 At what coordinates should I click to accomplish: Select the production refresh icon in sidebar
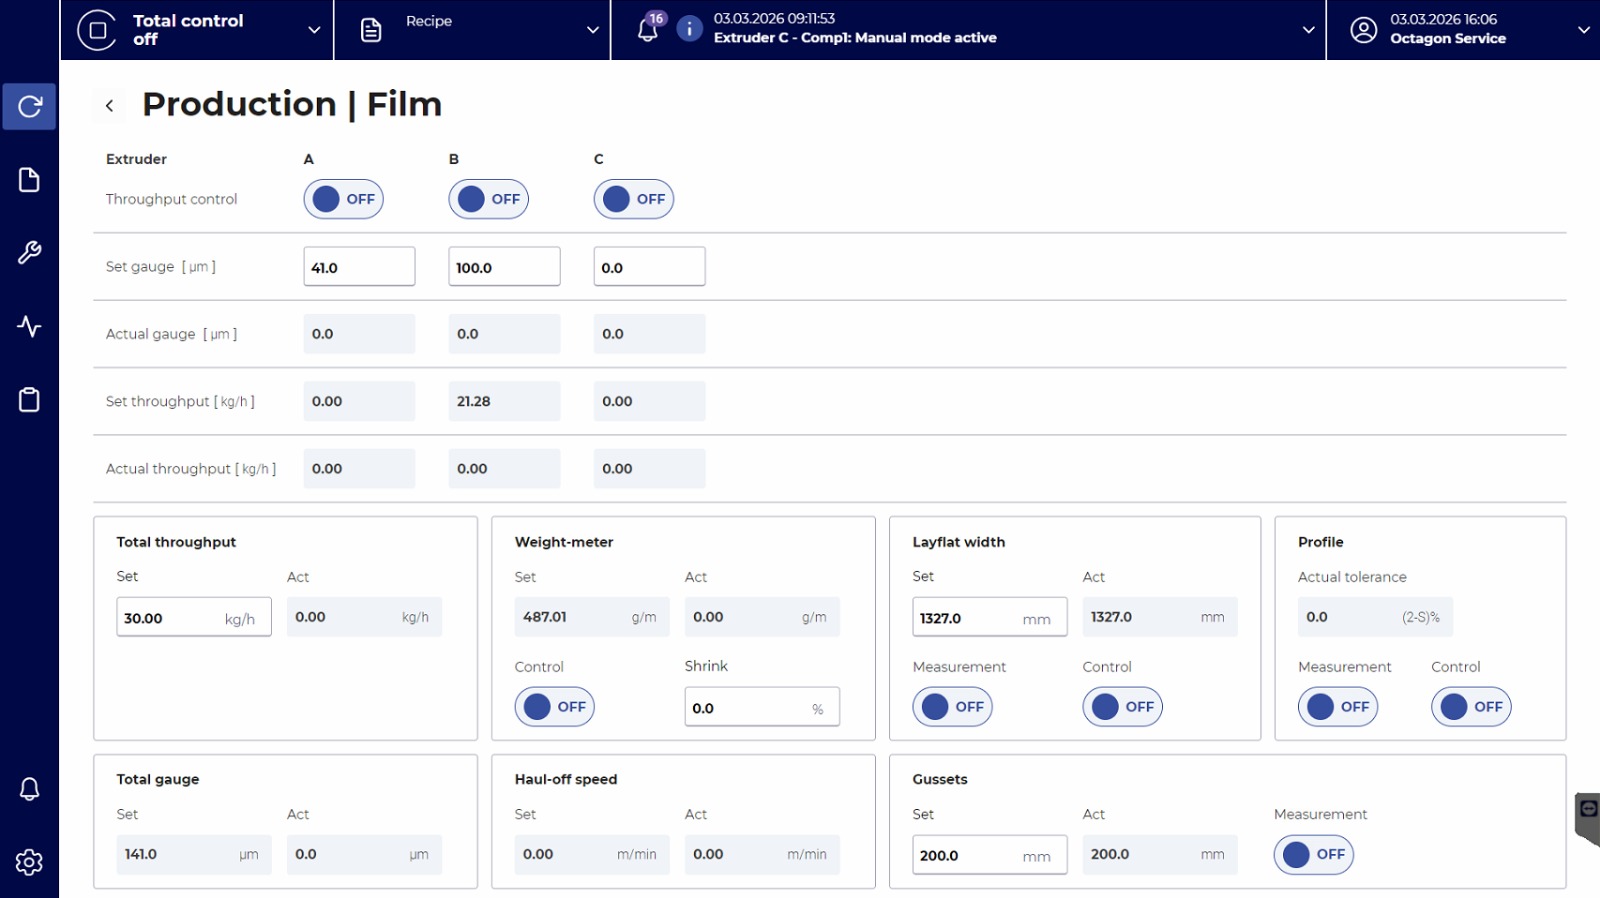(x=29, y=106)
